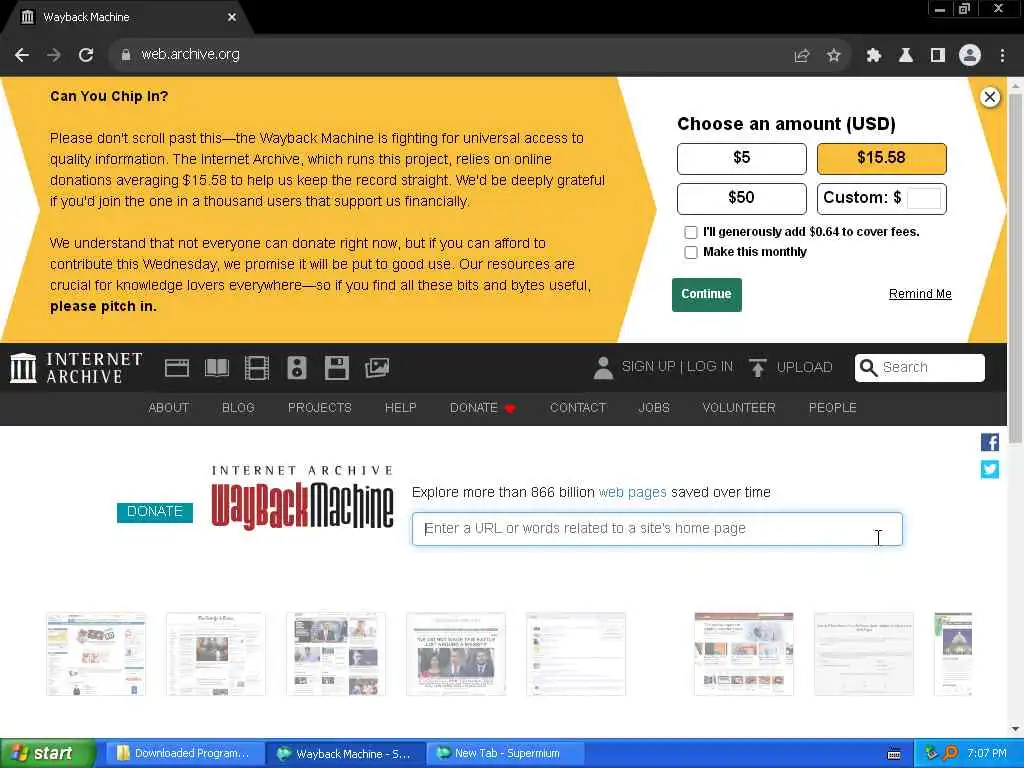The width and height of the screenshot is (1024, 768).
Task: Open the JOBS menu item
Action: click(654, 408)
